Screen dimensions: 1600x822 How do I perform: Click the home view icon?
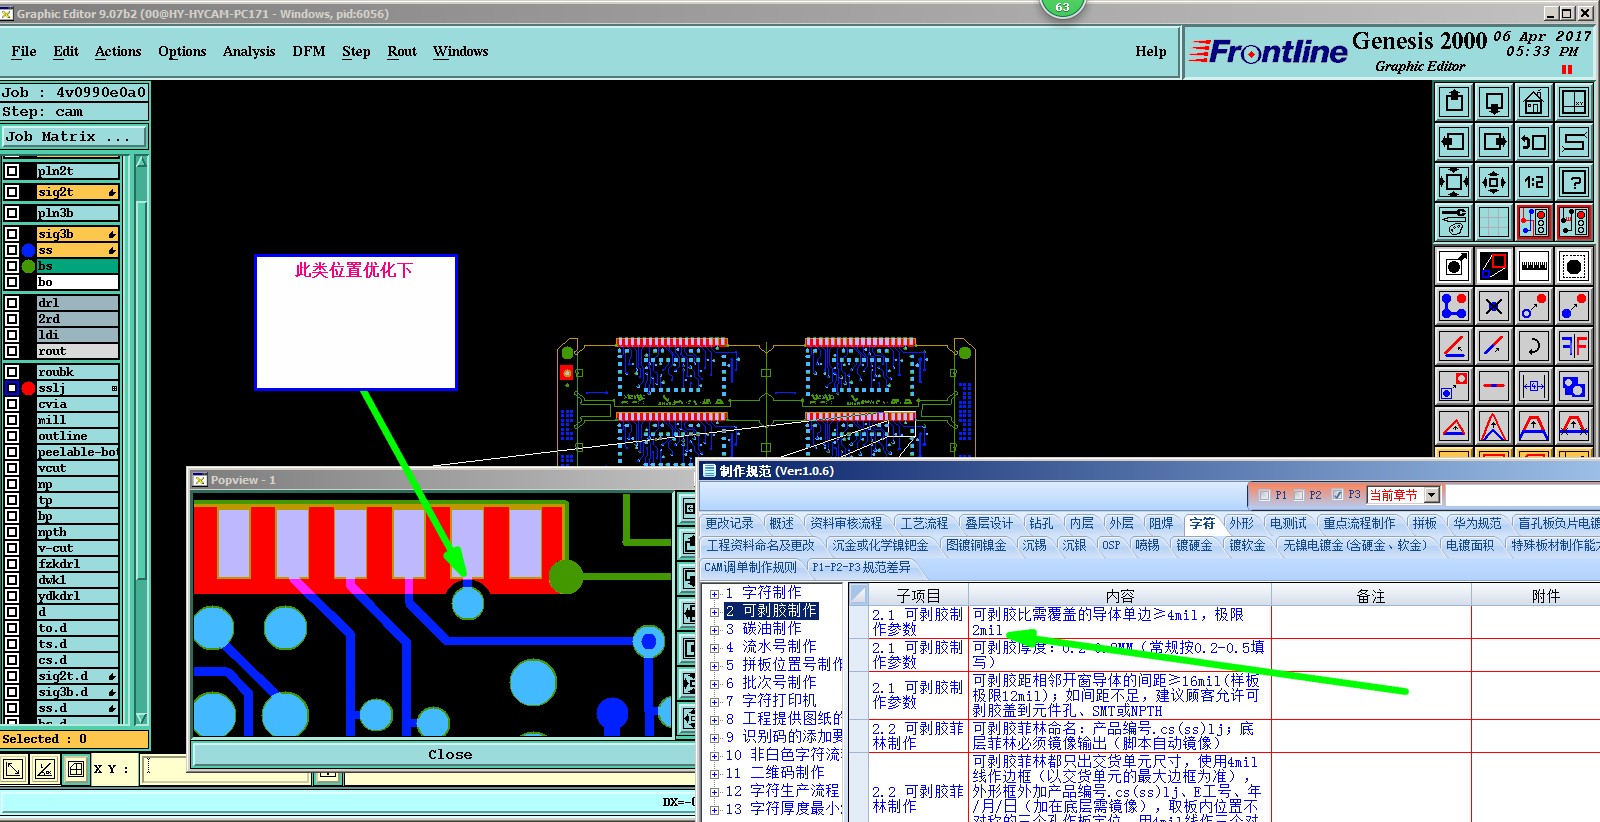point(1534,102)
